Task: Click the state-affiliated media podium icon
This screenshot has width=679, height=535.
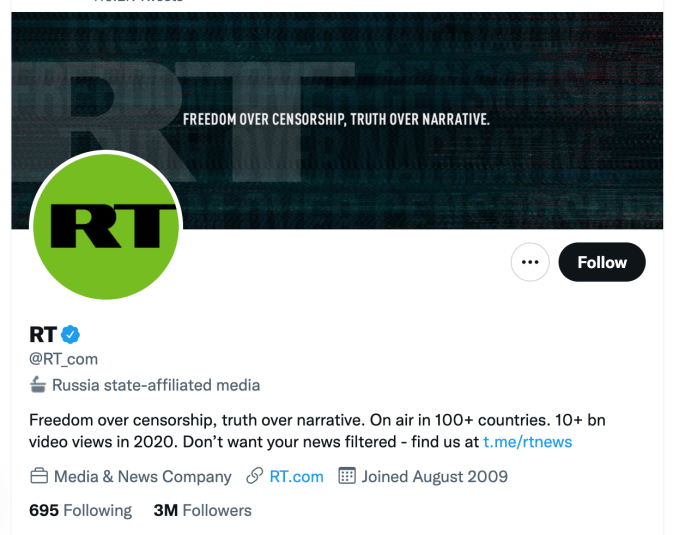Action: point(38,385)
